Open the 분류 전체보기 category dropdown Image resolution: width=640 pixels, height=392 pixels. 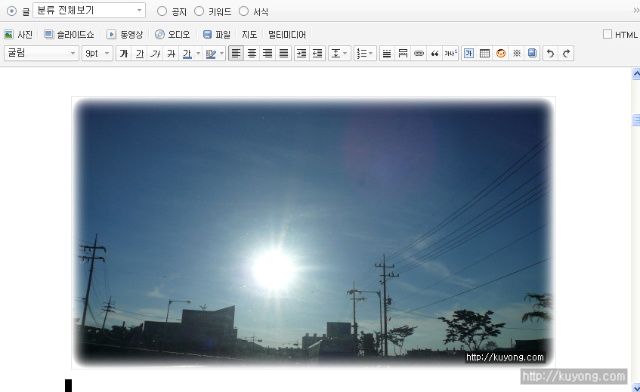(89, 10)
